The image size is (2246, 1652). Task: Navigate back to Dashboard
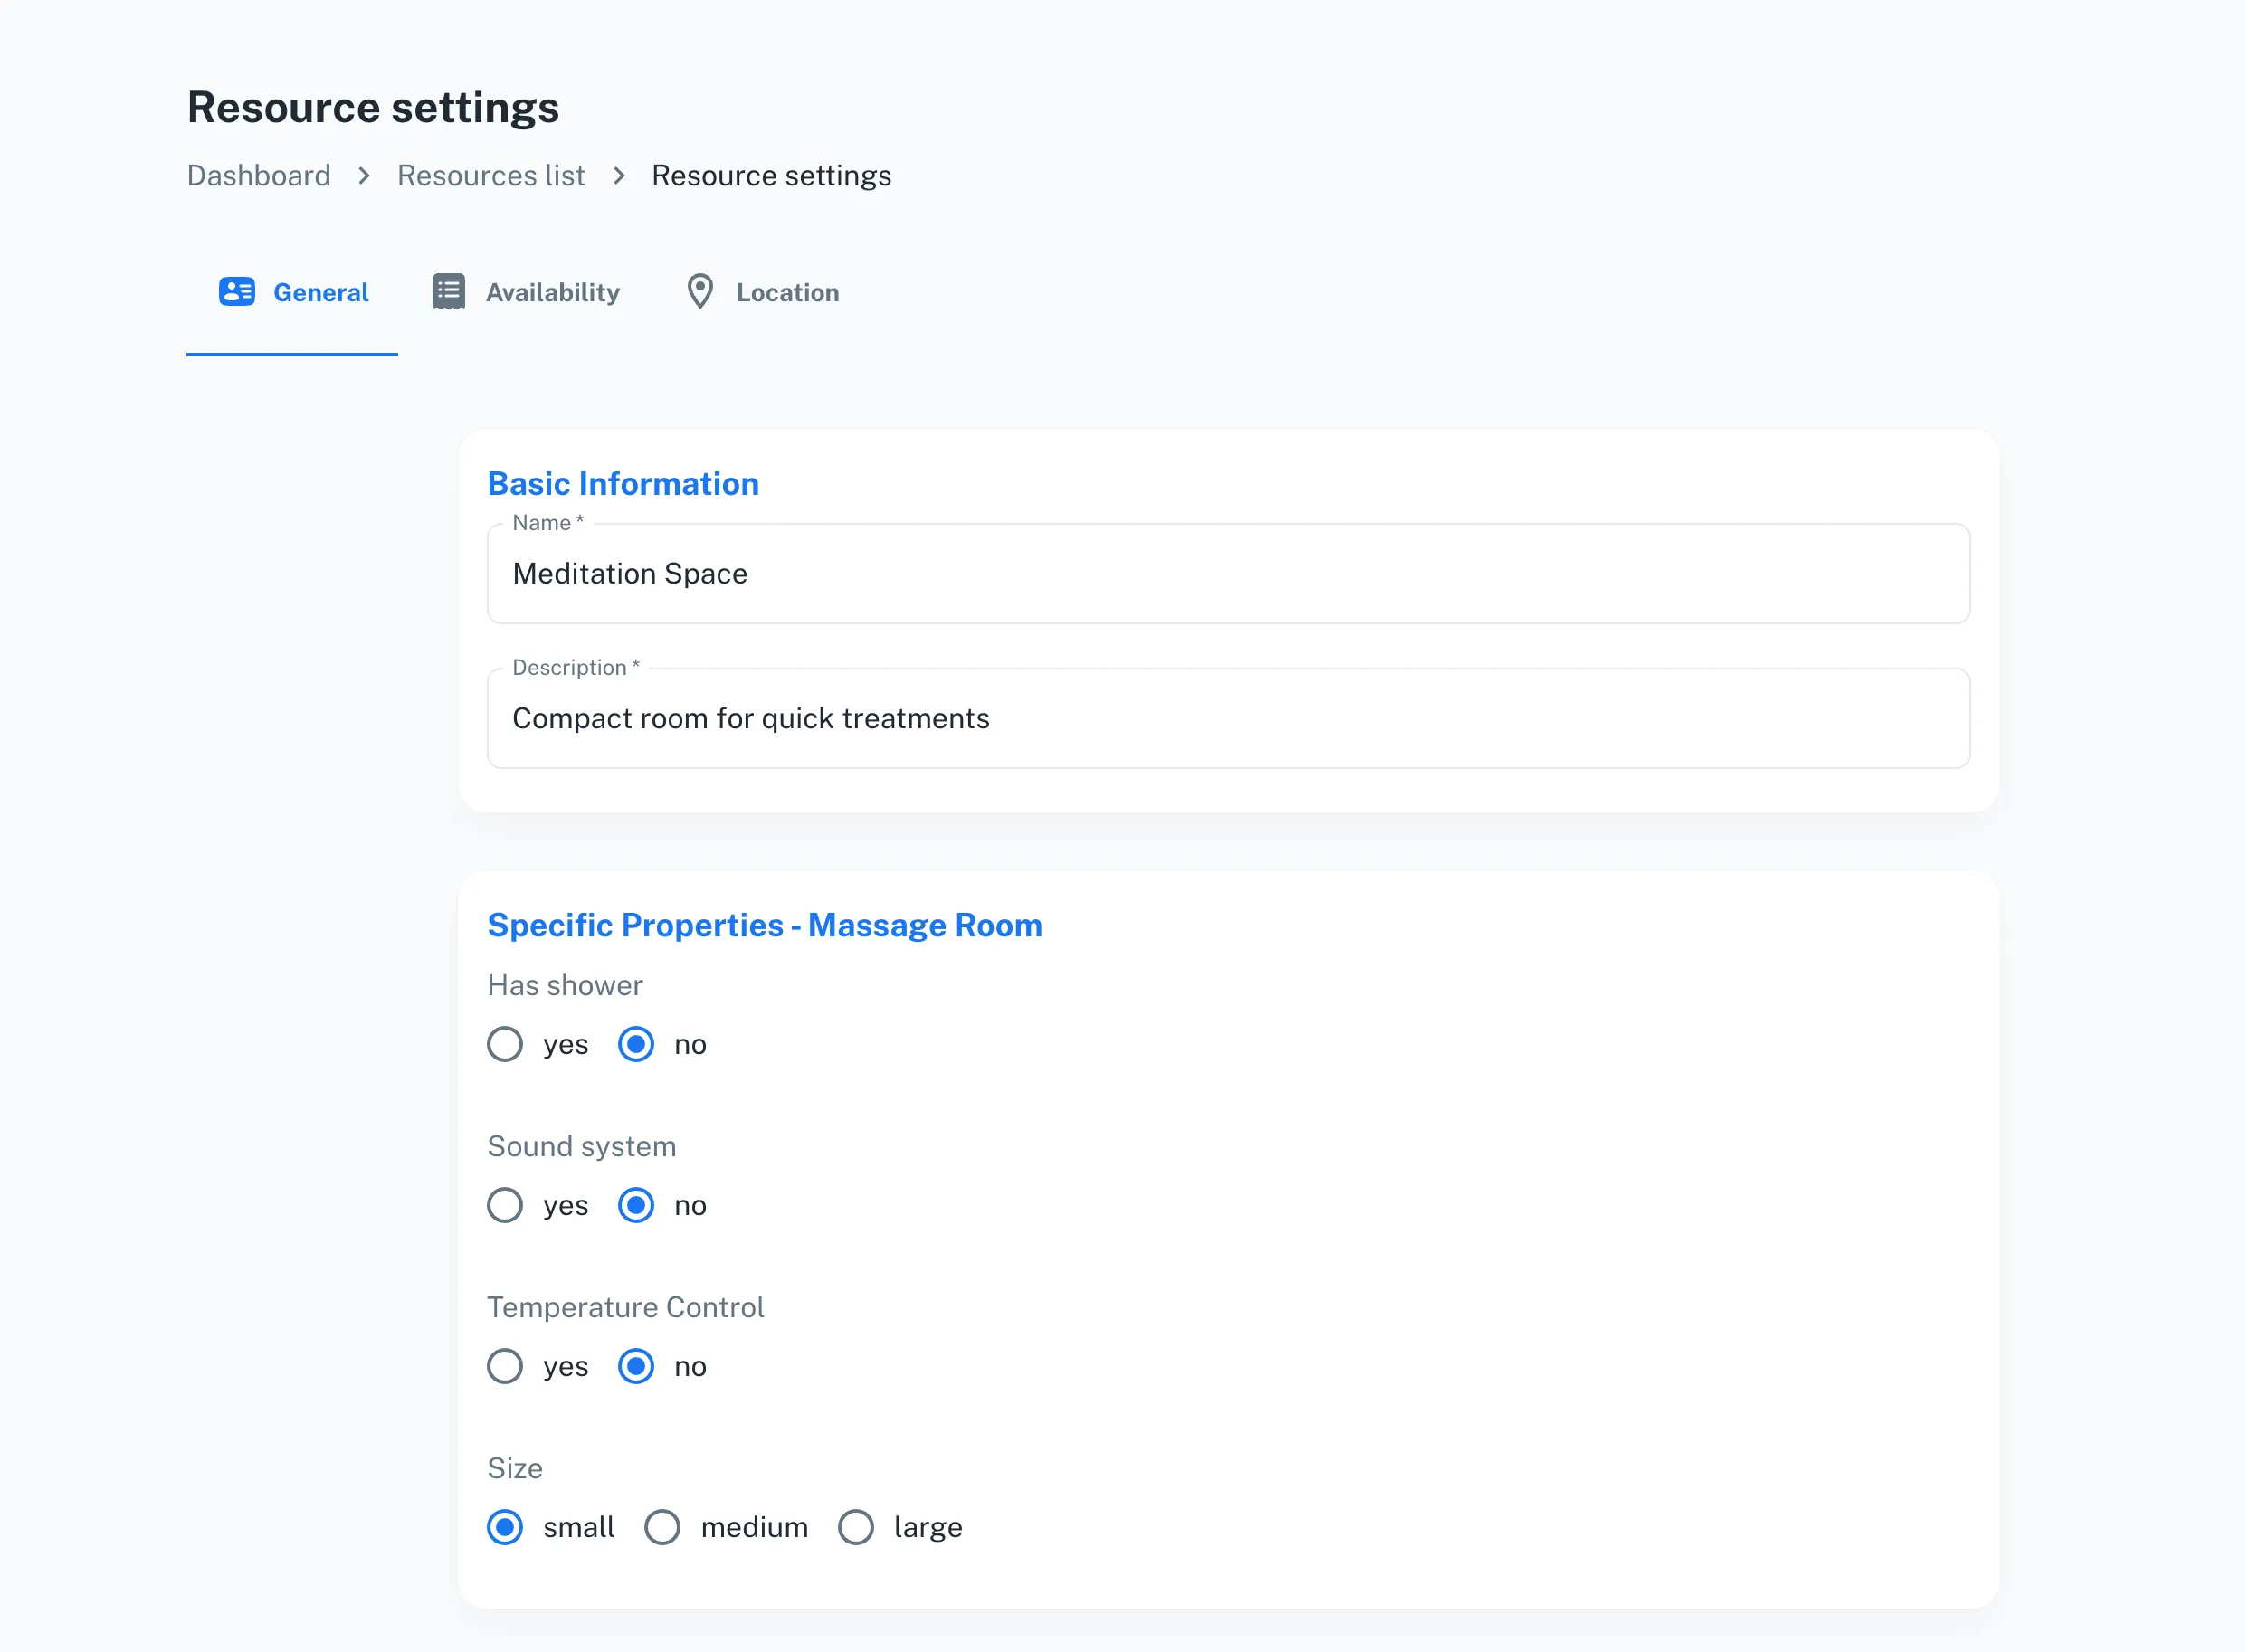(258, 175)
